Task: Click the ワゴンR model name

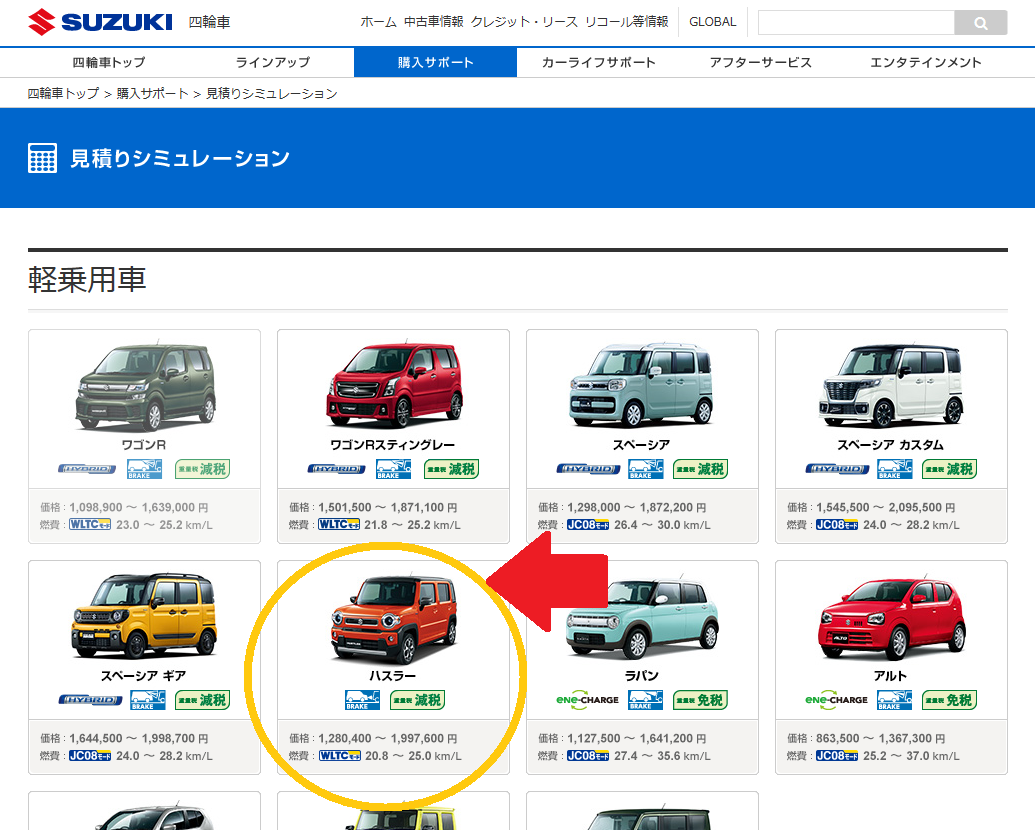Action: click(x=144, y=445)
